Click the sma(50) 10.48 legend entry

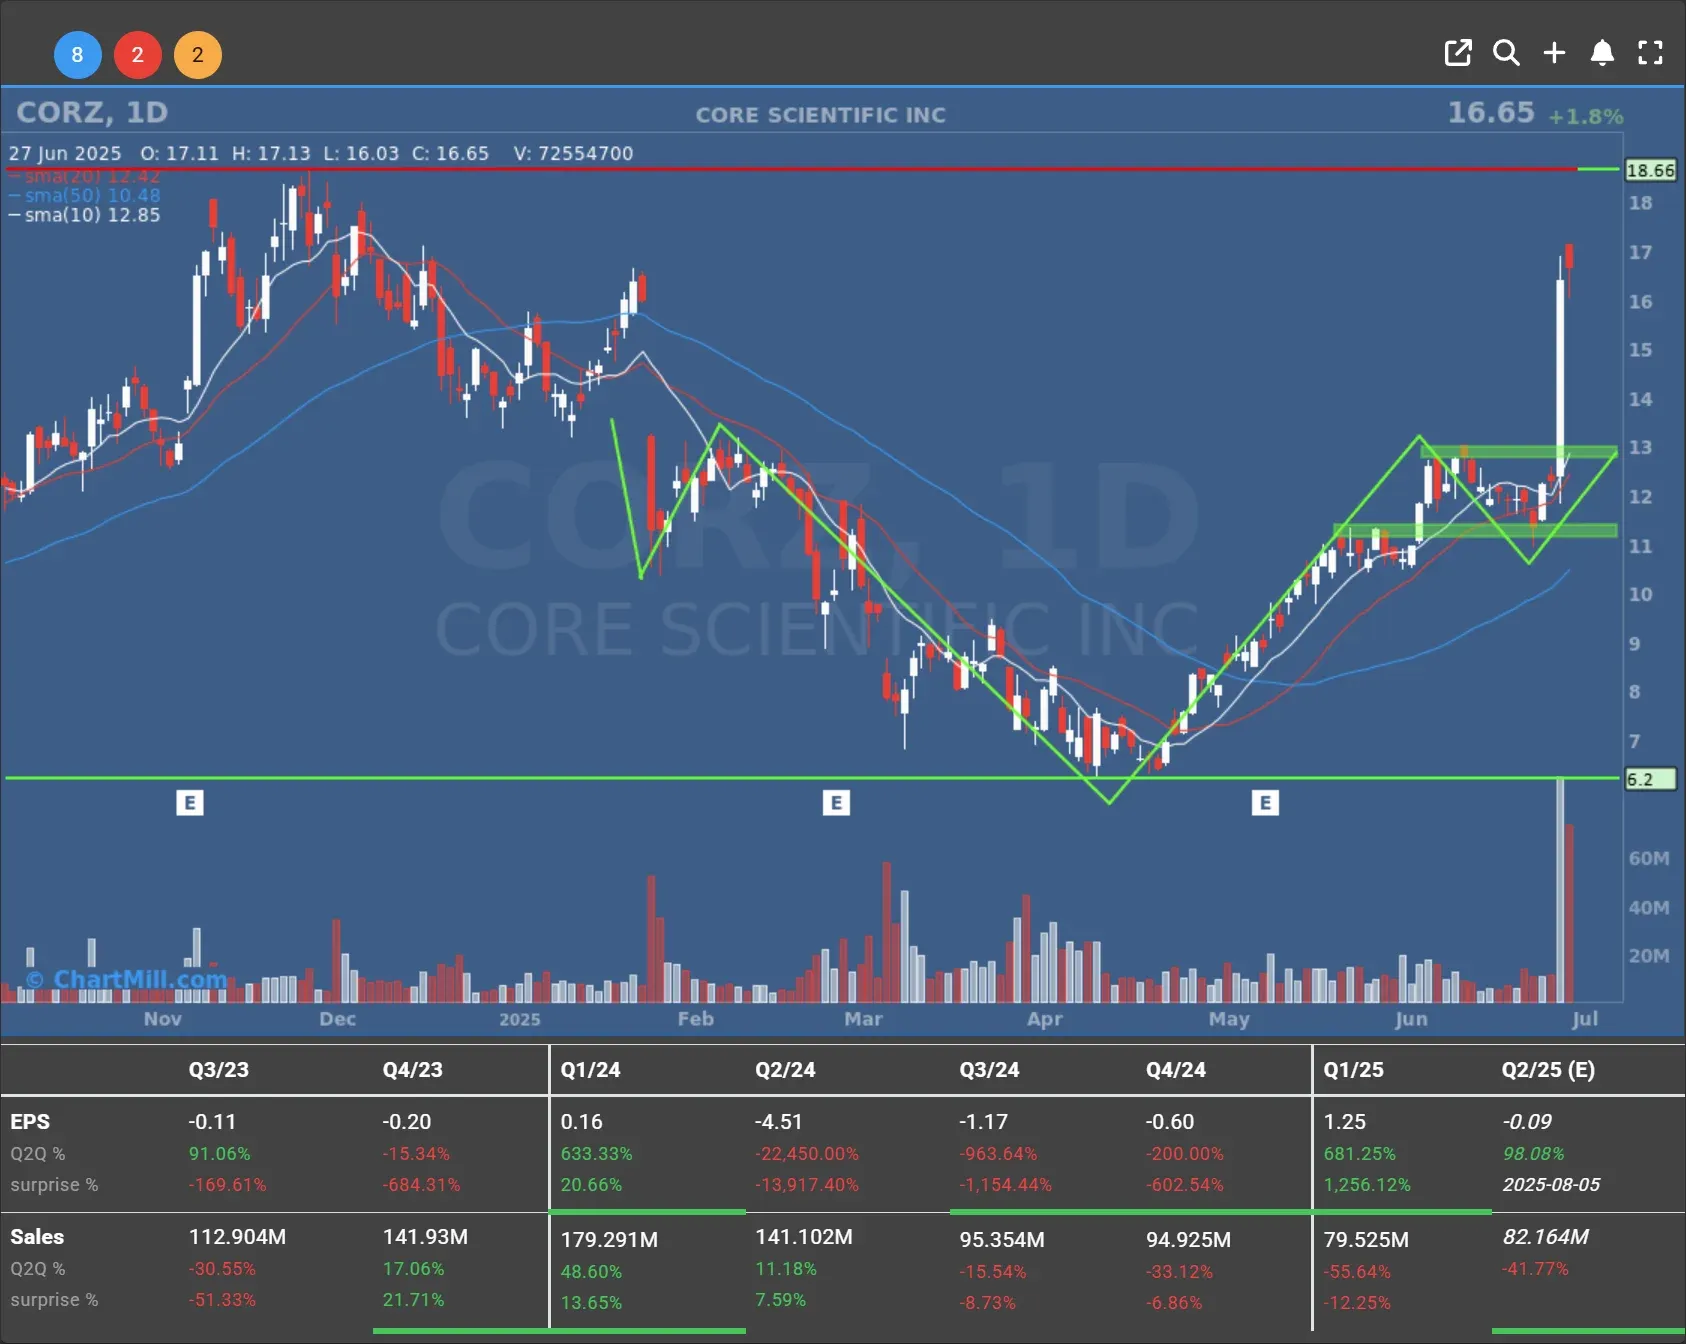[x=85, y=195]
